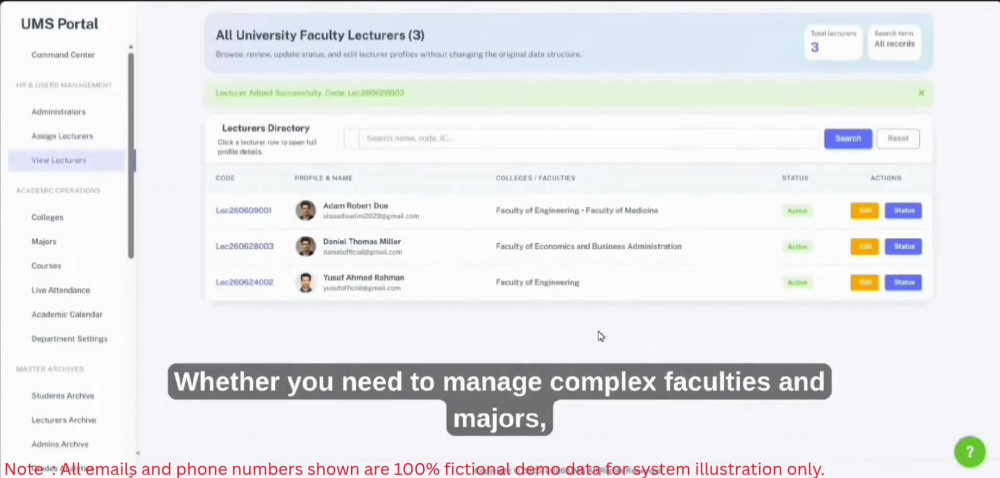Click Active status badge for Yusuf Ahmed Rahman
This screenshot has height=478, width=1000.
click(x=797, y=282)
